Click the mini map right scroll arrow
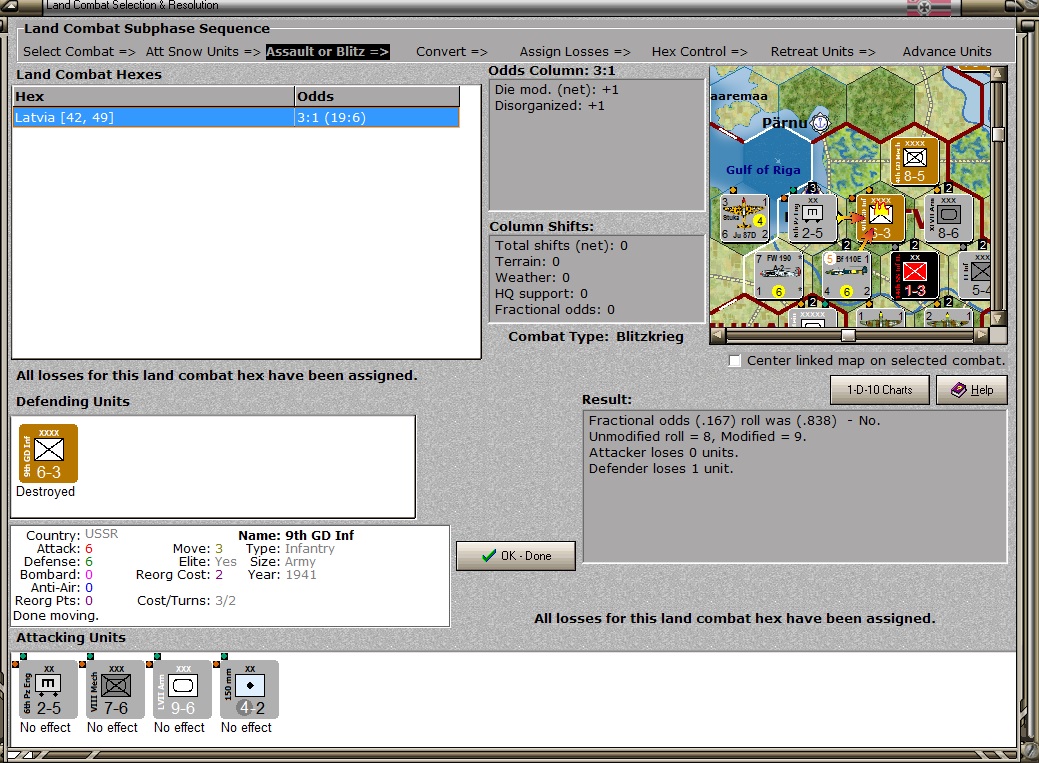This screenshot has width=1039, height=763. [x=981, y=335]
